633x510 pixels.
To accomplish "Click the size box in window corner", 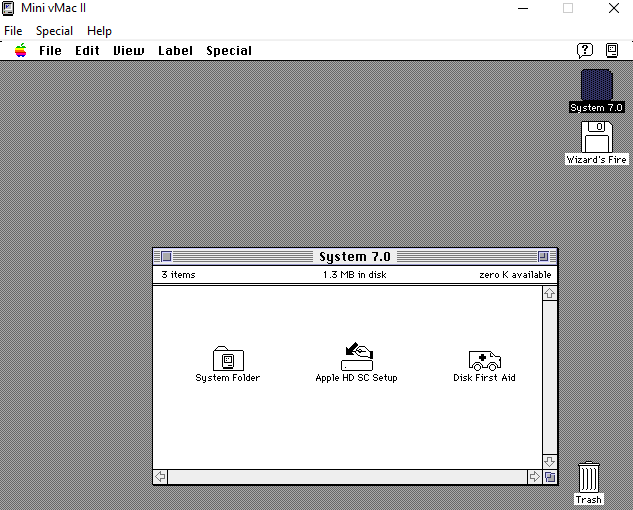I will point(550,477).
